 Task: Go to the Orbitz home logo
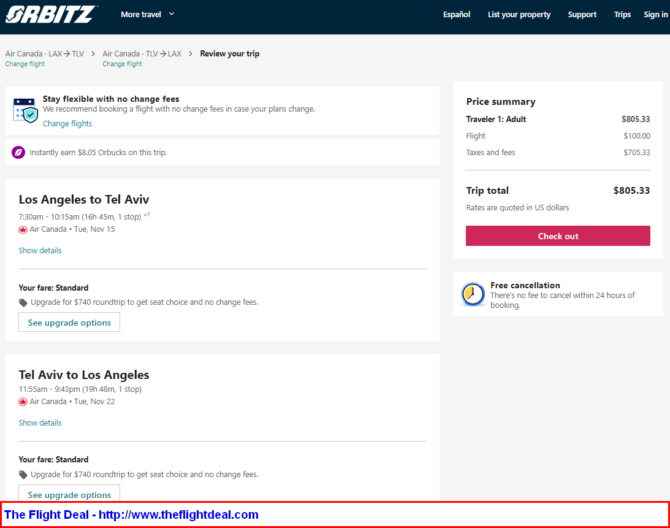(x=50, y=15)
